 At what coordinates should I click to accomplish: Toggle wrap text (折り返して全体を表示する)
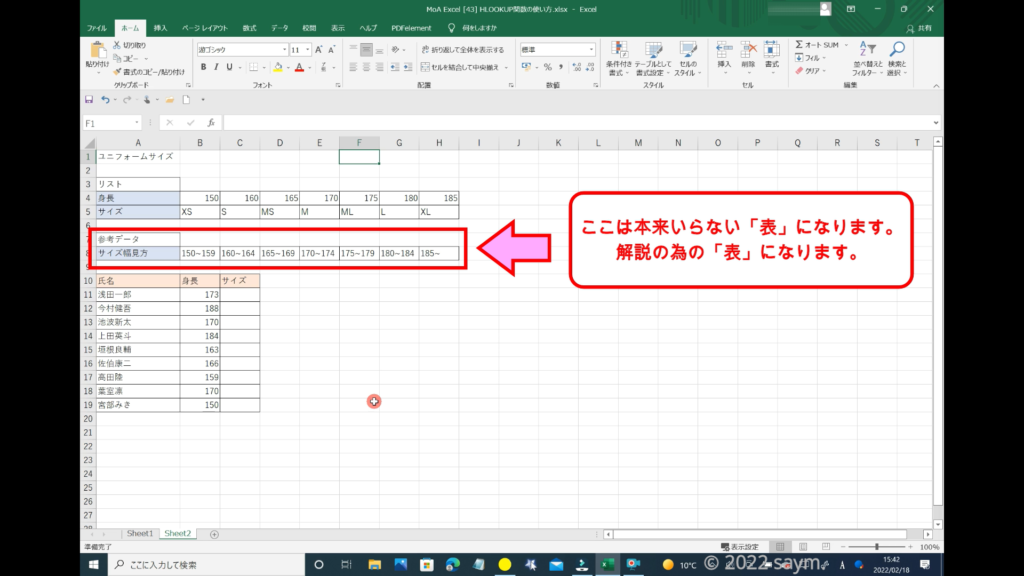click(461, 49)
